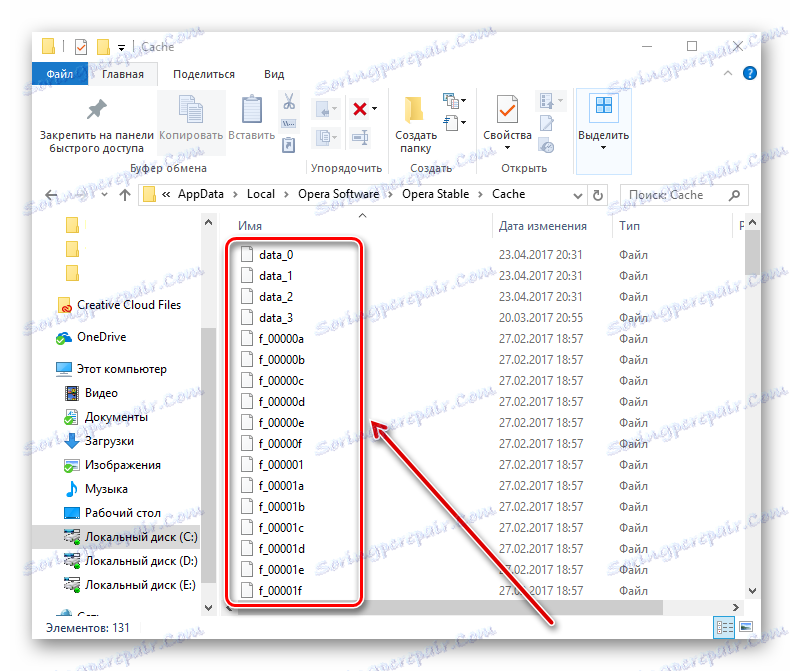
Task: Open address bar history dropdown
Action: click(578, 195)
